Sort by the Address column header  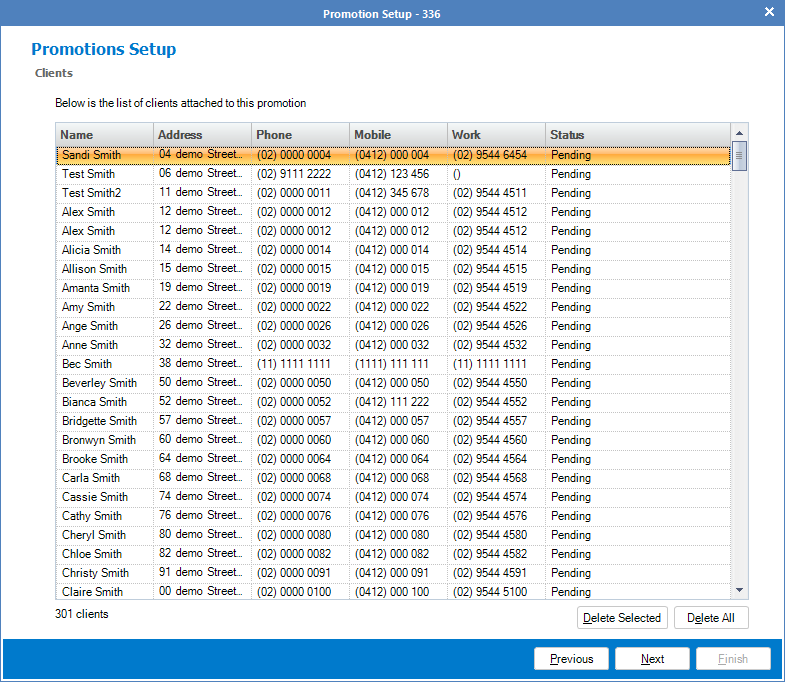(202, 135)
